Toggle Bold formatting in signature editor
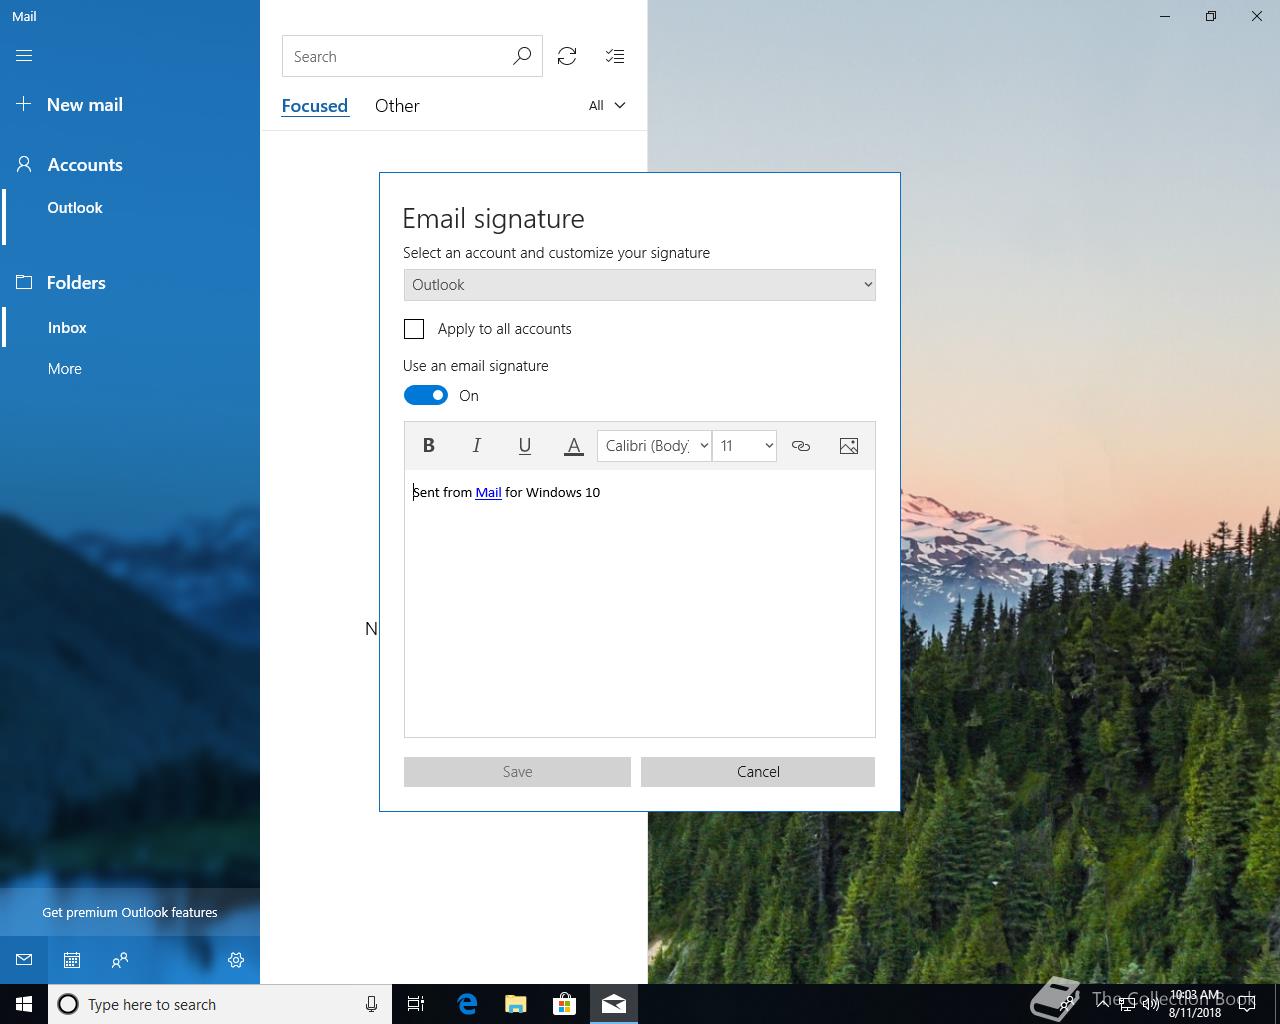The width and height of the screenshot is (1280, 1024). [x=429, y=446]
